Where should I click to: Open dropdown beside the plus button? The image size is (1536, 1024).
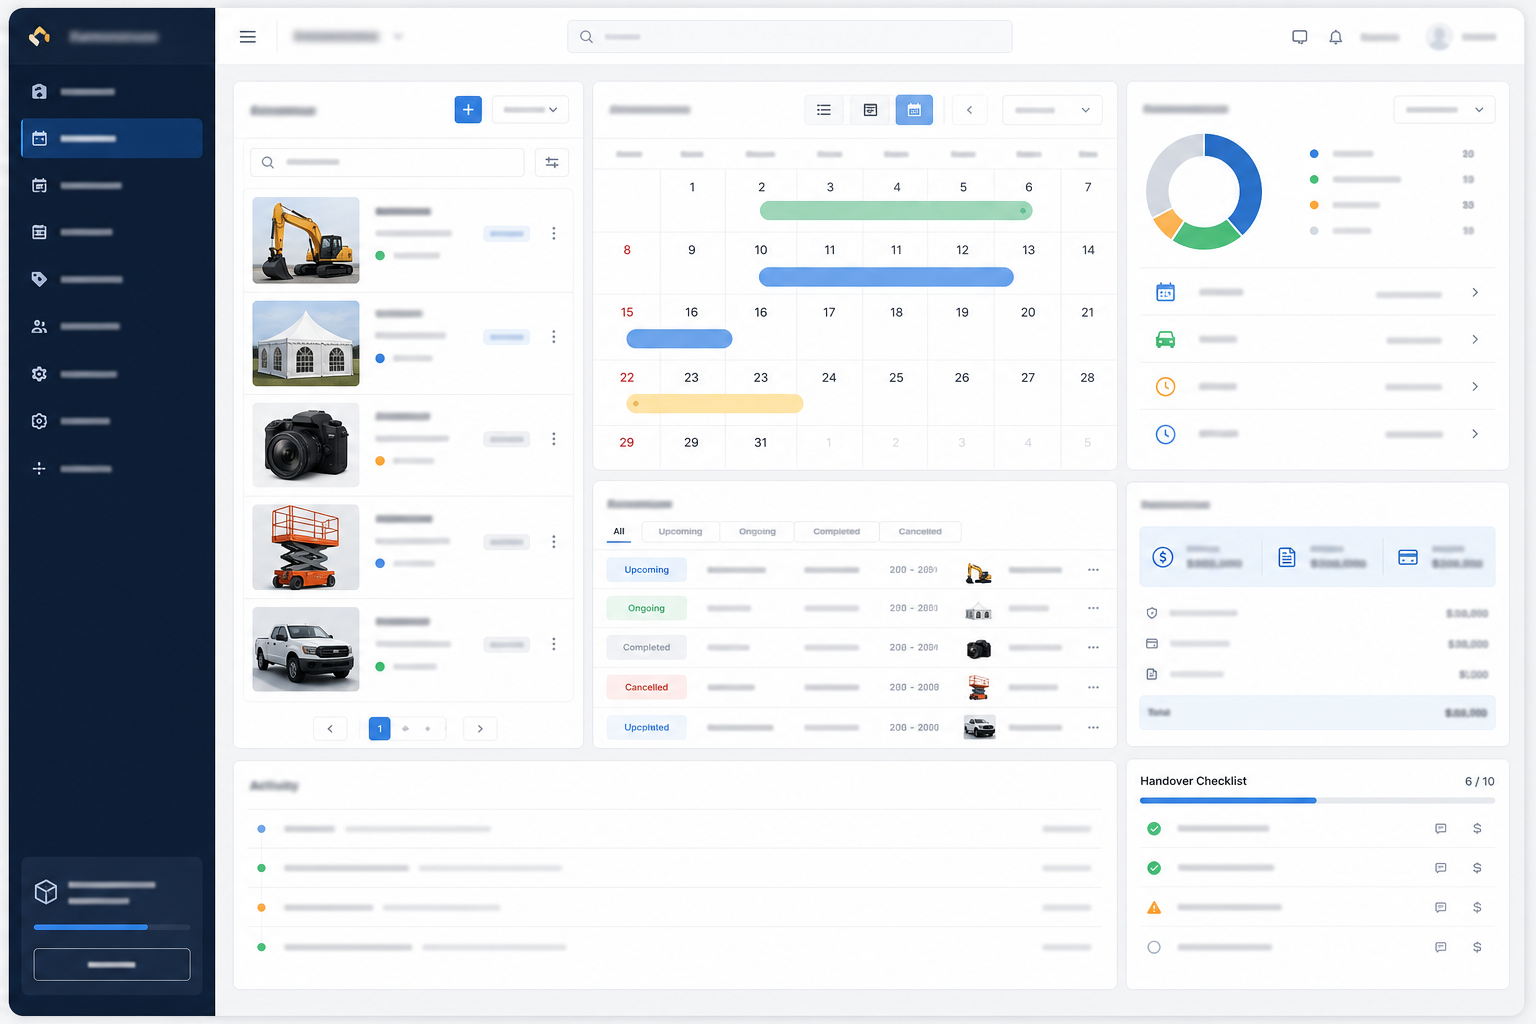530,110
